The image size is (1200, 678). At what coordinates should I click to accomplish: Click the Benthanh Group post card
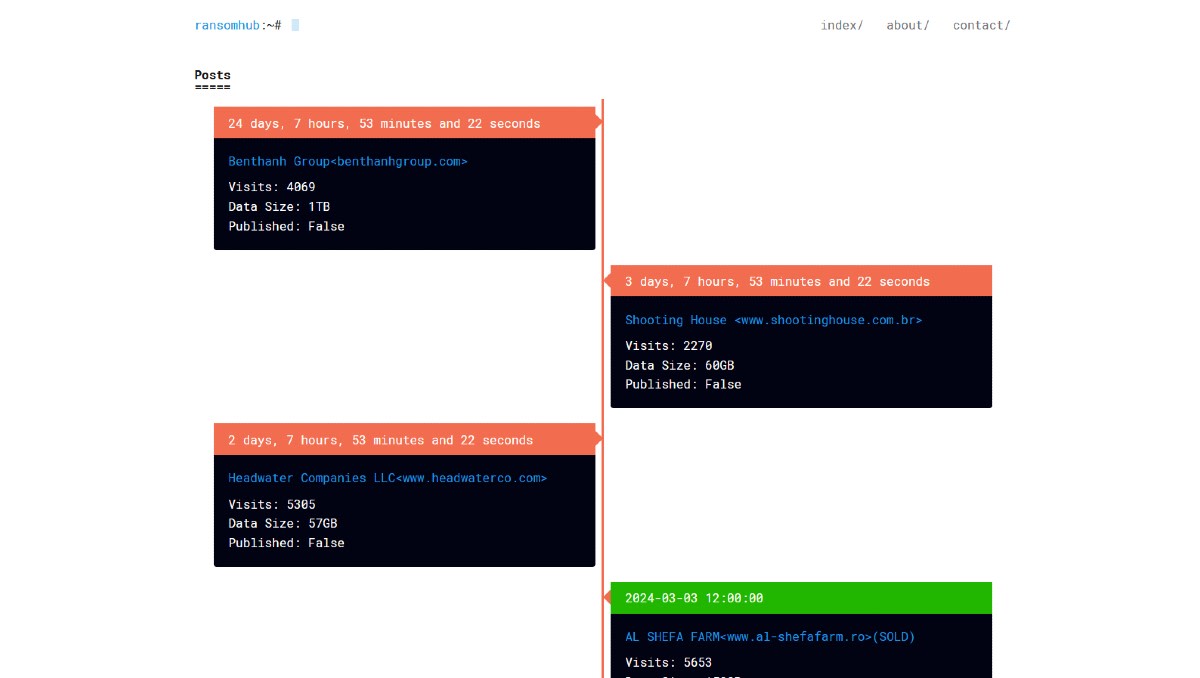404,193
